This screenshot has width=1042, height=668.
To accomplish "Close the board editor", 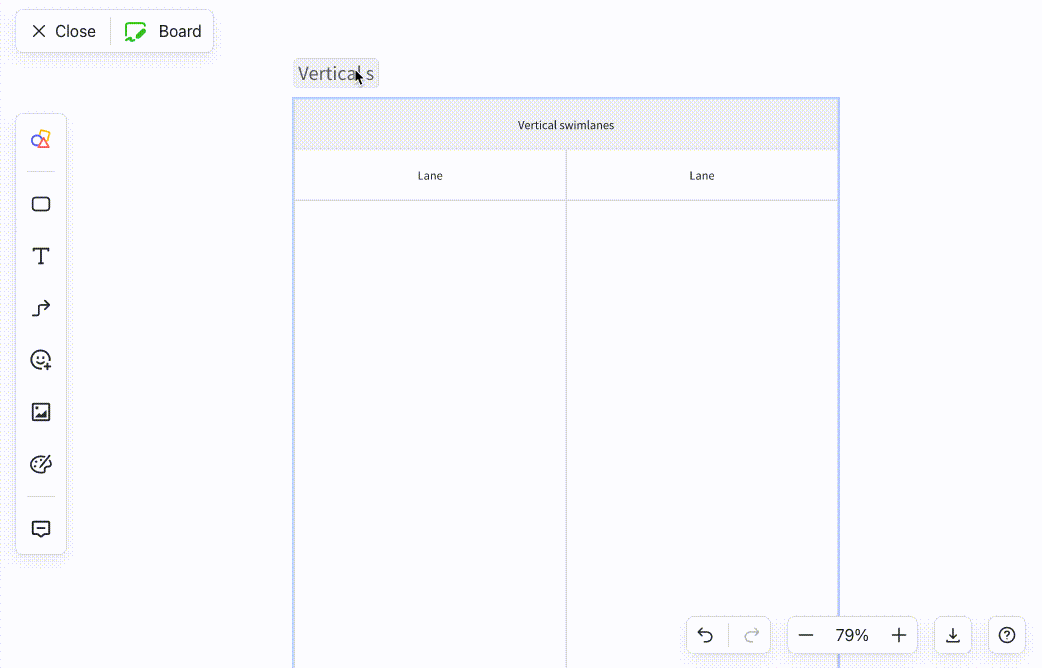I will pyautogui.click(x=63, y=31).
